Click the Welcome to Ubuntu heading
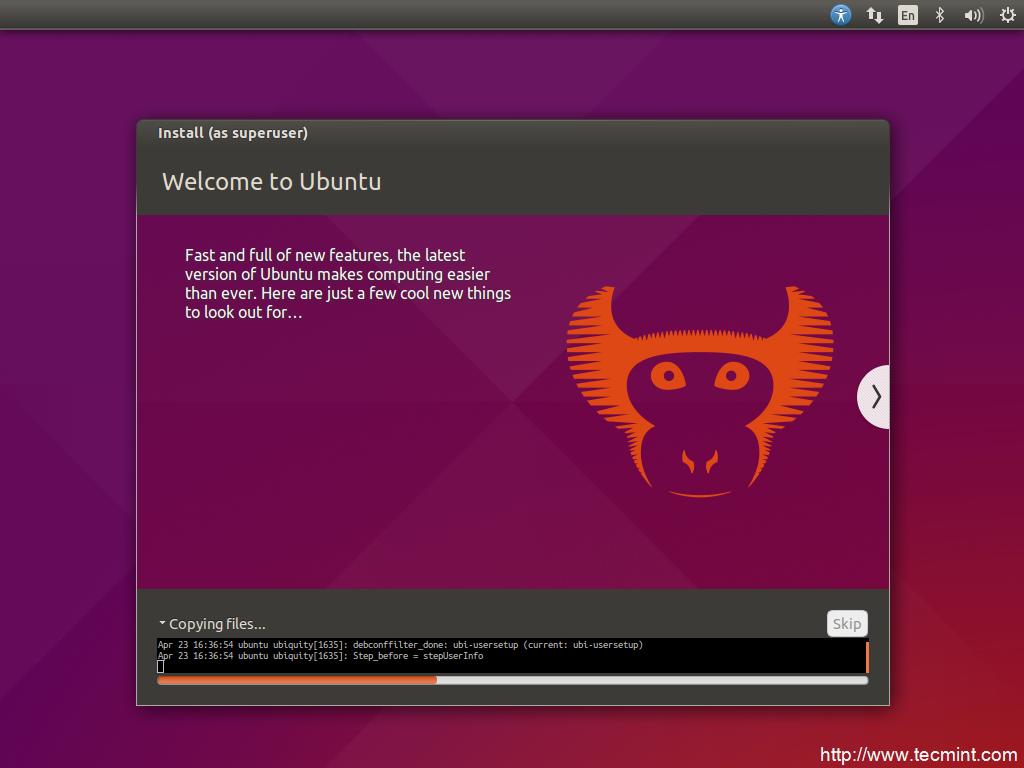Image resolution: width=1024 pixels, height=768 pixels. pyautogui.click(x=271, y=182)
